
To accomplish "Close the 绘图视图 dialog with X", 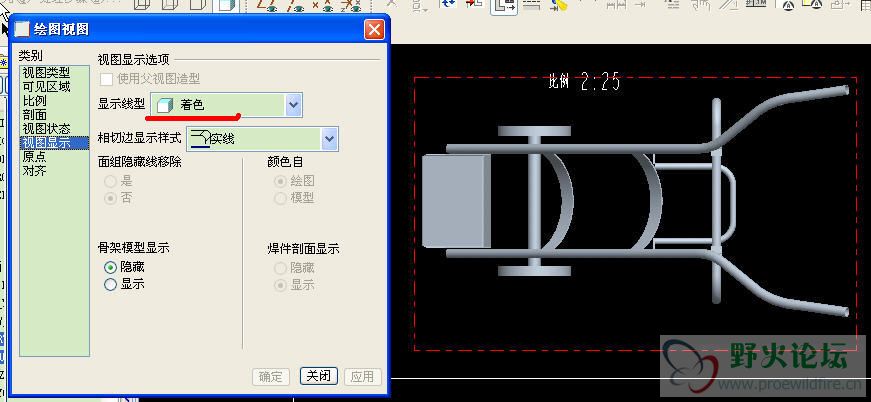I will coord(374,29).
